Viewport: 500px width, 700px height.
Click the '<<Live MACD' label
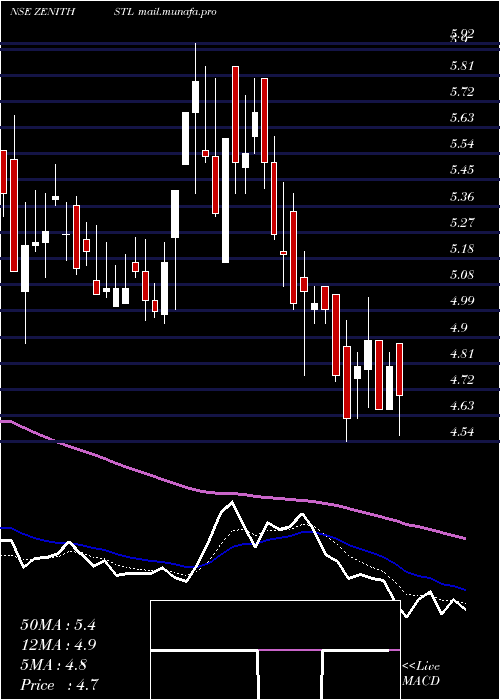tap(421, 674)
